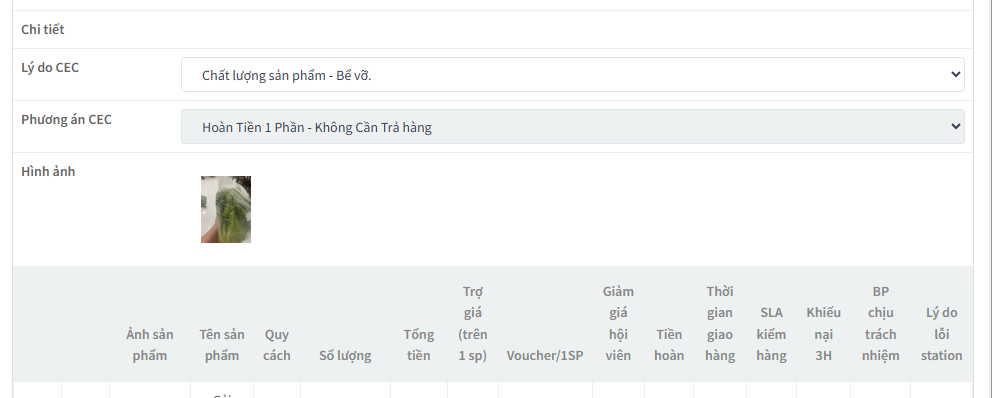
Task: Click the Số lượng column header
Action: coord(345,356)
